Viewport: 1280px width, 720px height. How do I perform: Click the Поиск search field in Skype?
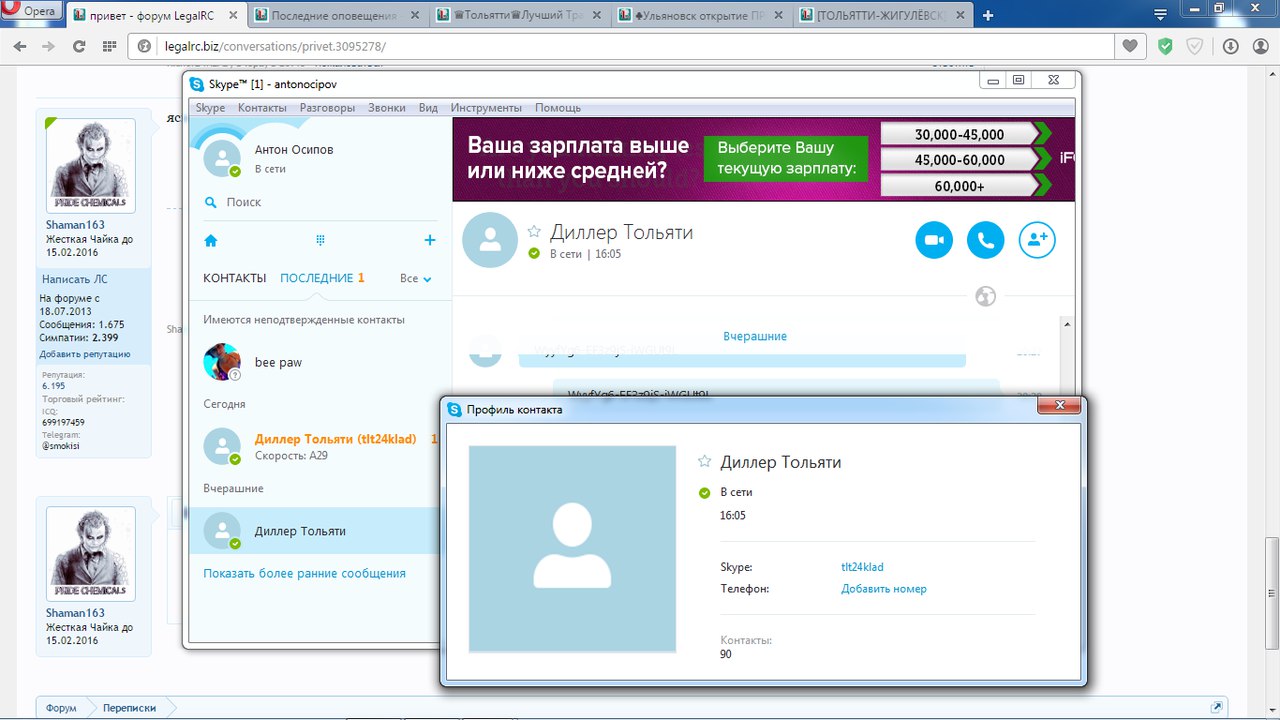(320, 202)
